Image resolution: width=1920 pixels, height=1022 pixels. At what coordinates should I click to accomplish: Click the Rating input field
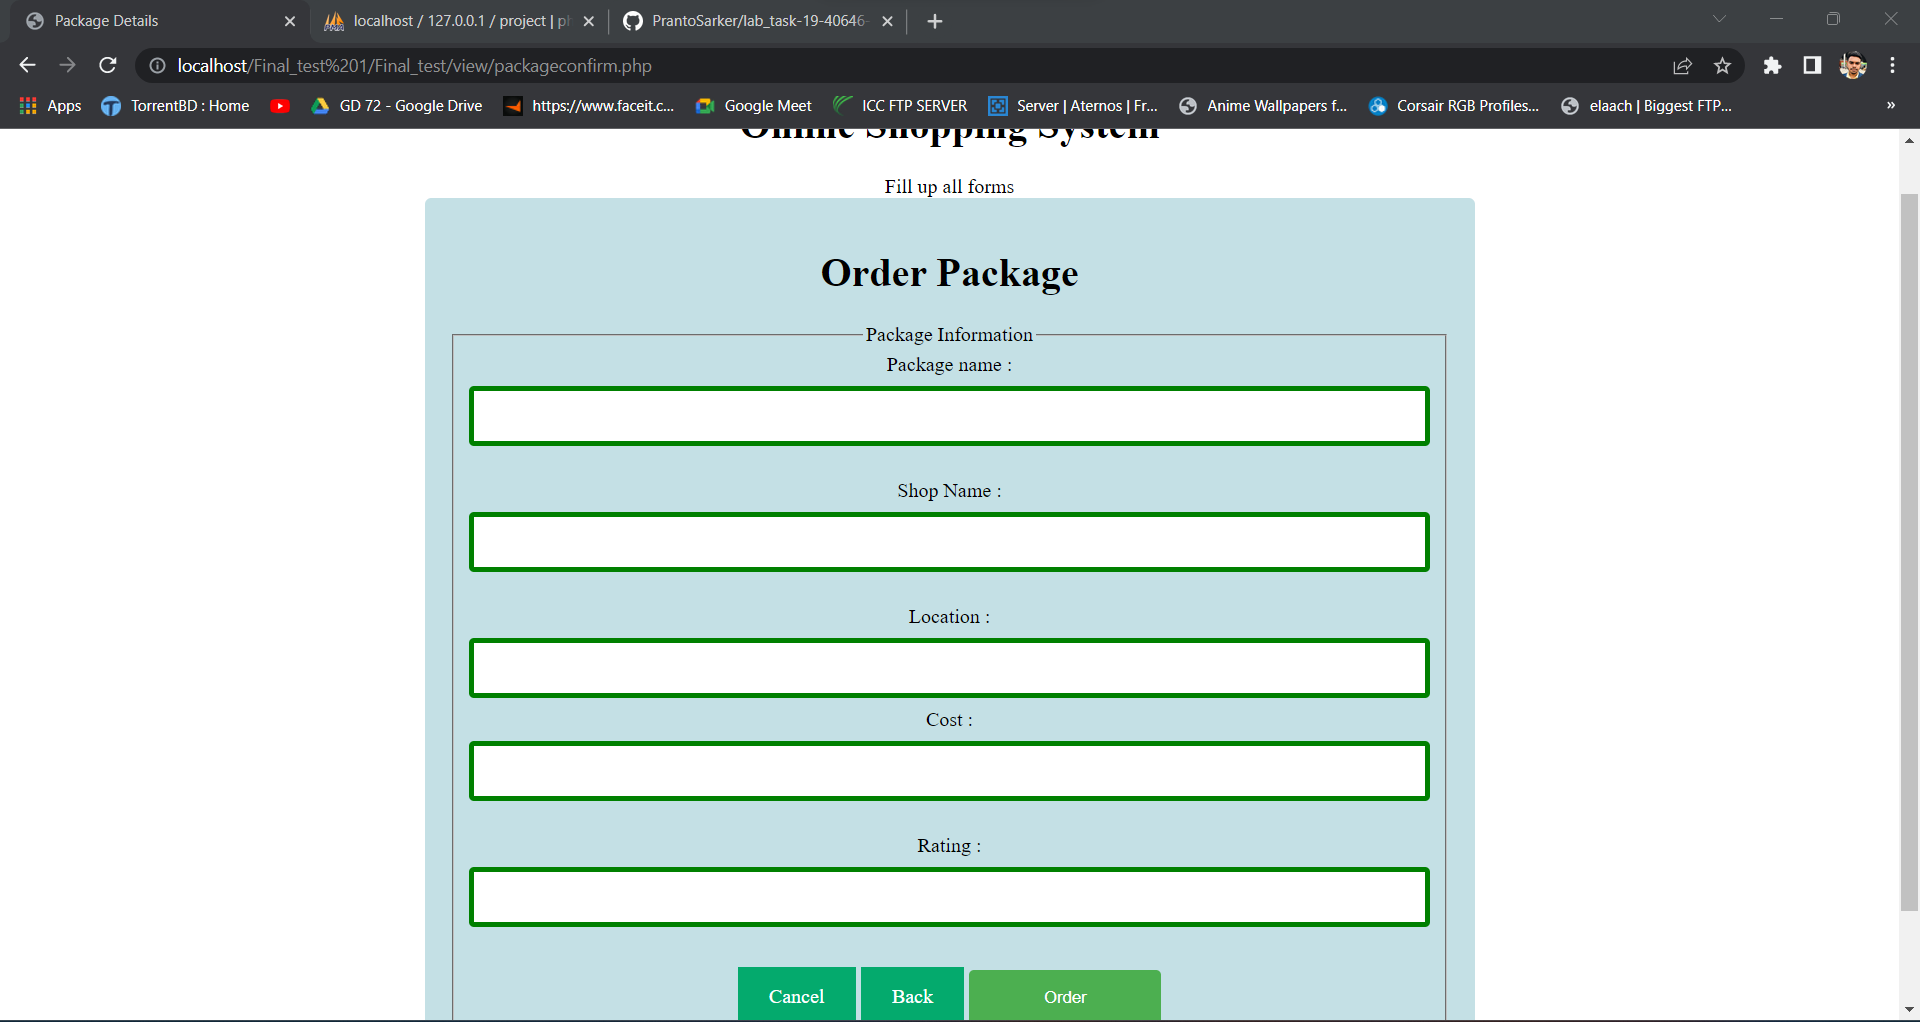pyautogui.click(x=948, y=897)
